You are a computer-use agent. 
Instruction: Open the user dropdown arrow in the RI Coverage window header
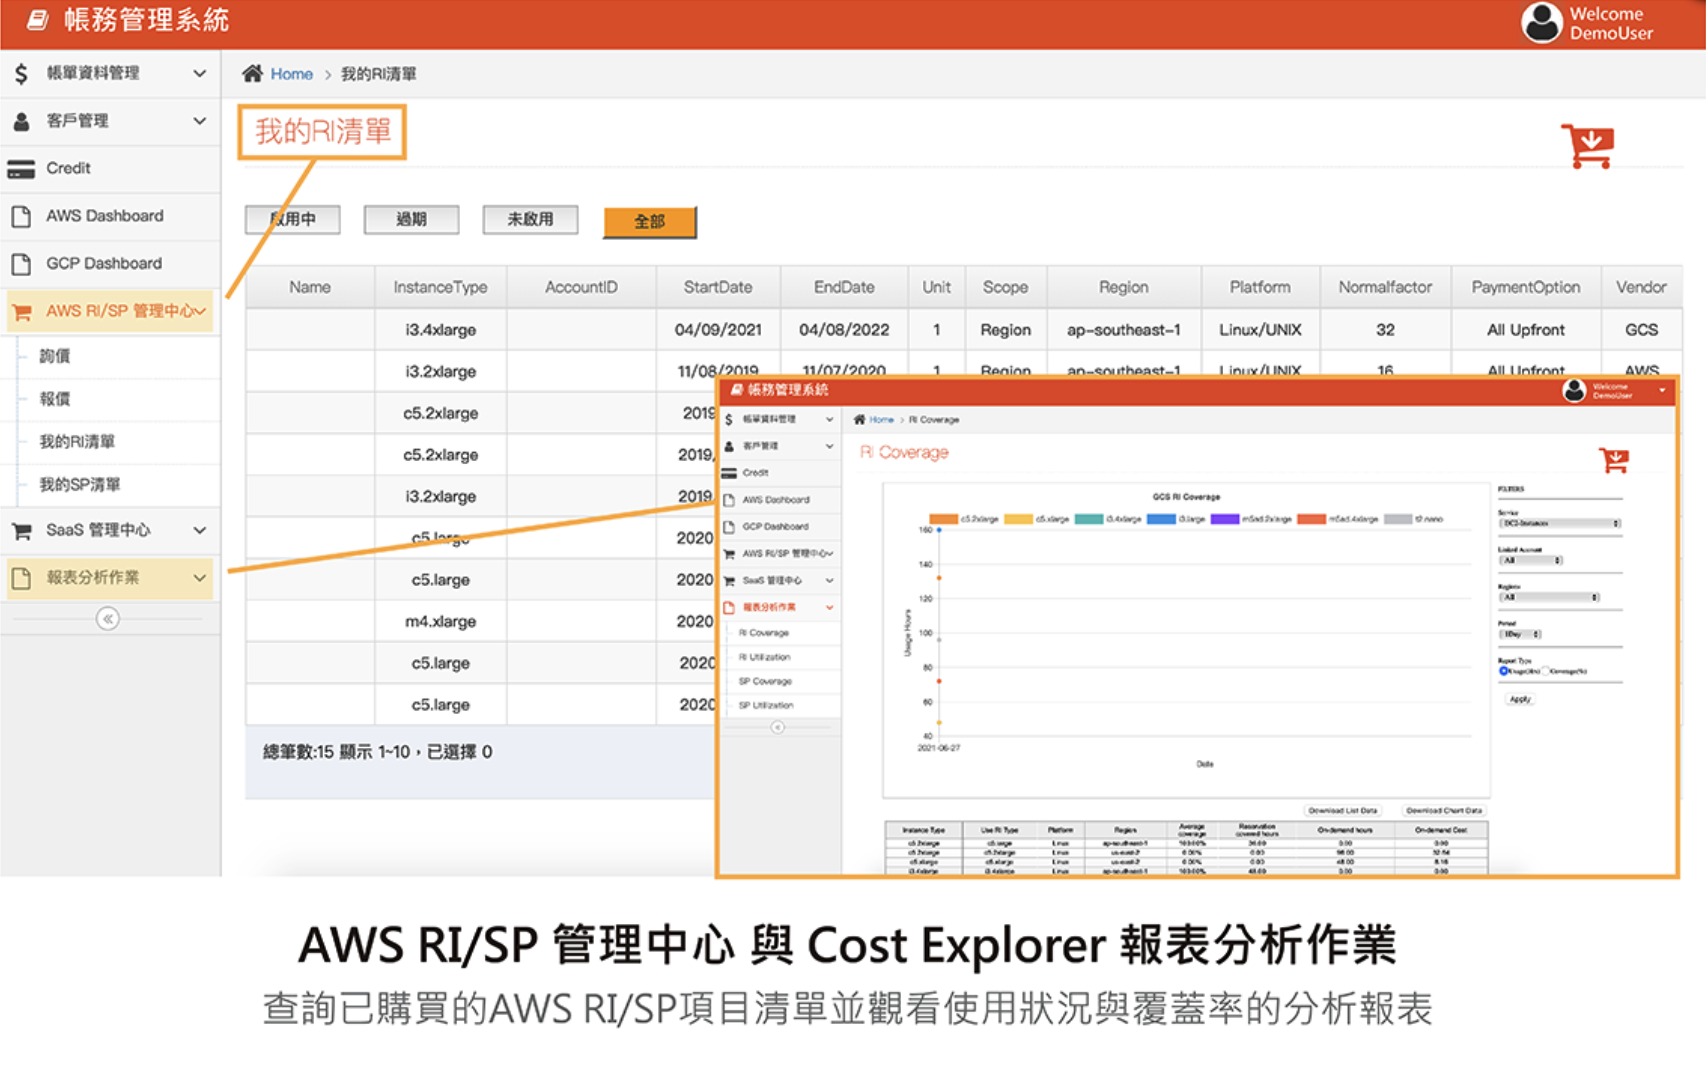(x=1662, y=390)
